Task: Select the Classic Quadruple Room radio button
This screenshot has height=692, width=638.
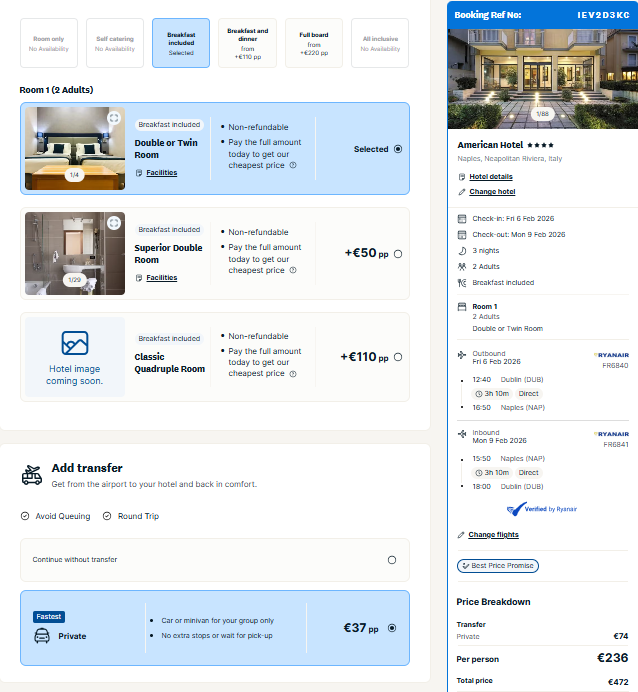Action: pos(398,357)
